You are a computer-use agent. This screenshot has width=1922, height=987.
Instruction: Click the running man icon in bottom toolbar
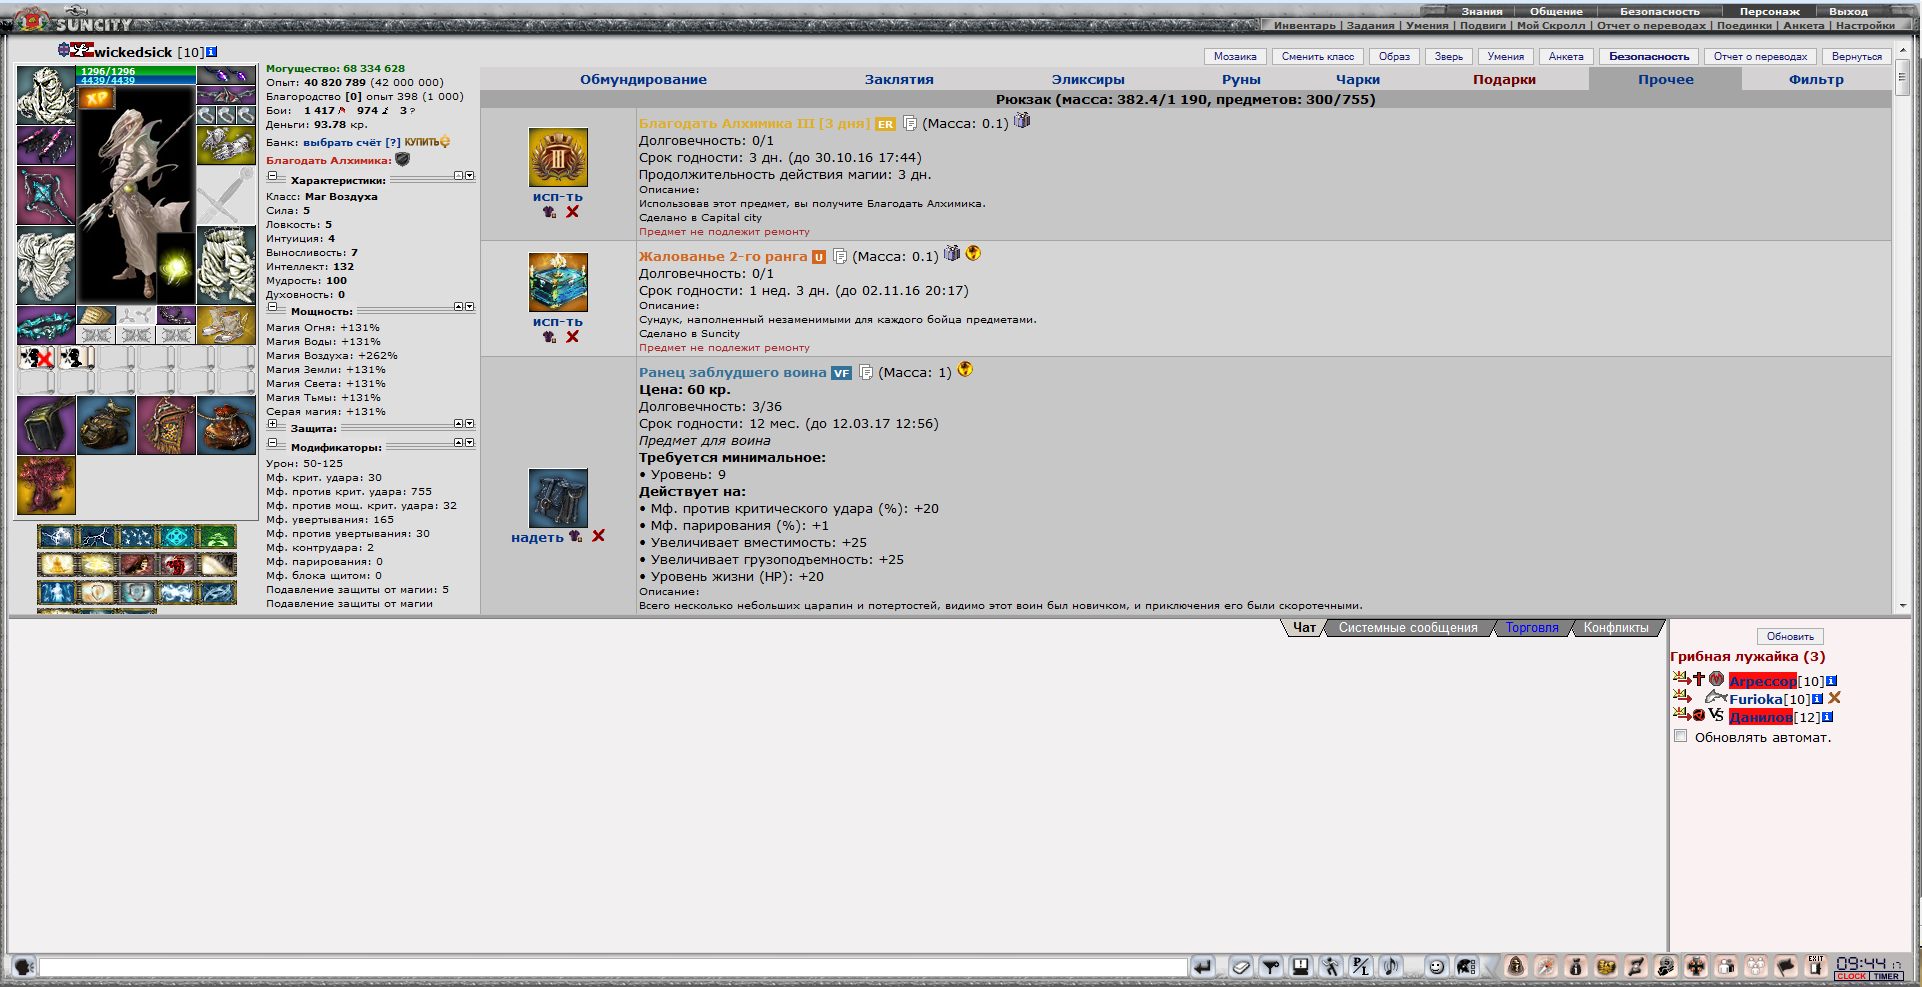click(1331, 966)
